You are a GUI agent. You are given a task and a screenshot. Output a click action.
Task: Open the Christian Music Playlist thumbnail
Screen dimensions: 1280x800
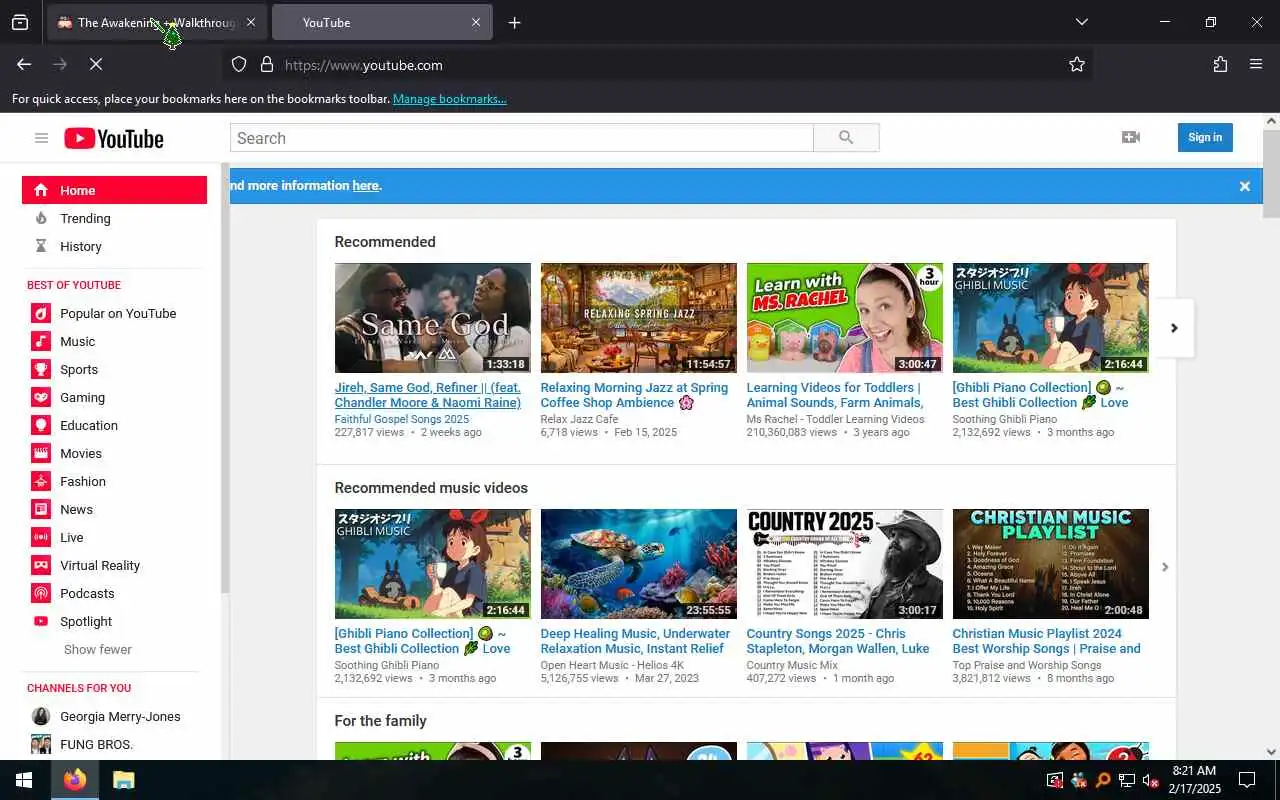[1050, 564]
